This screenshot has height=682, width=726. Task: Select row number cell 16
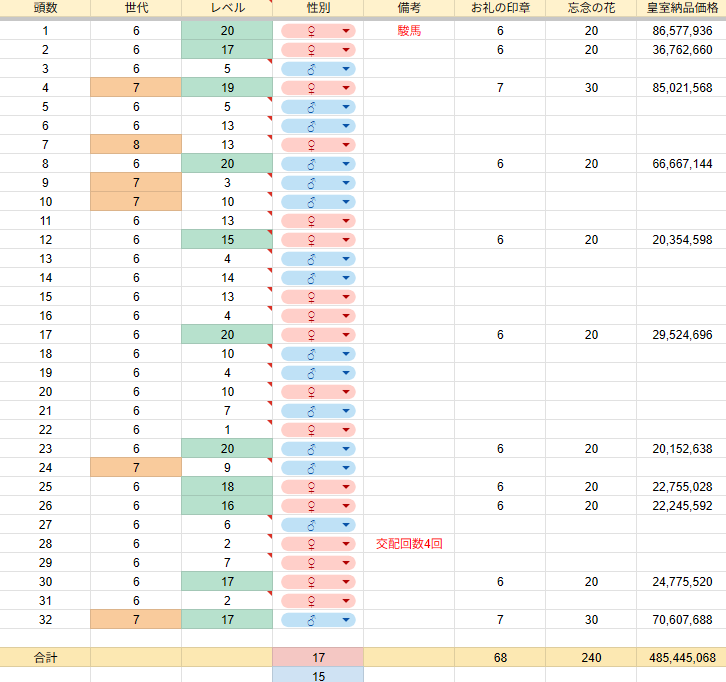[x=45, y=316]
